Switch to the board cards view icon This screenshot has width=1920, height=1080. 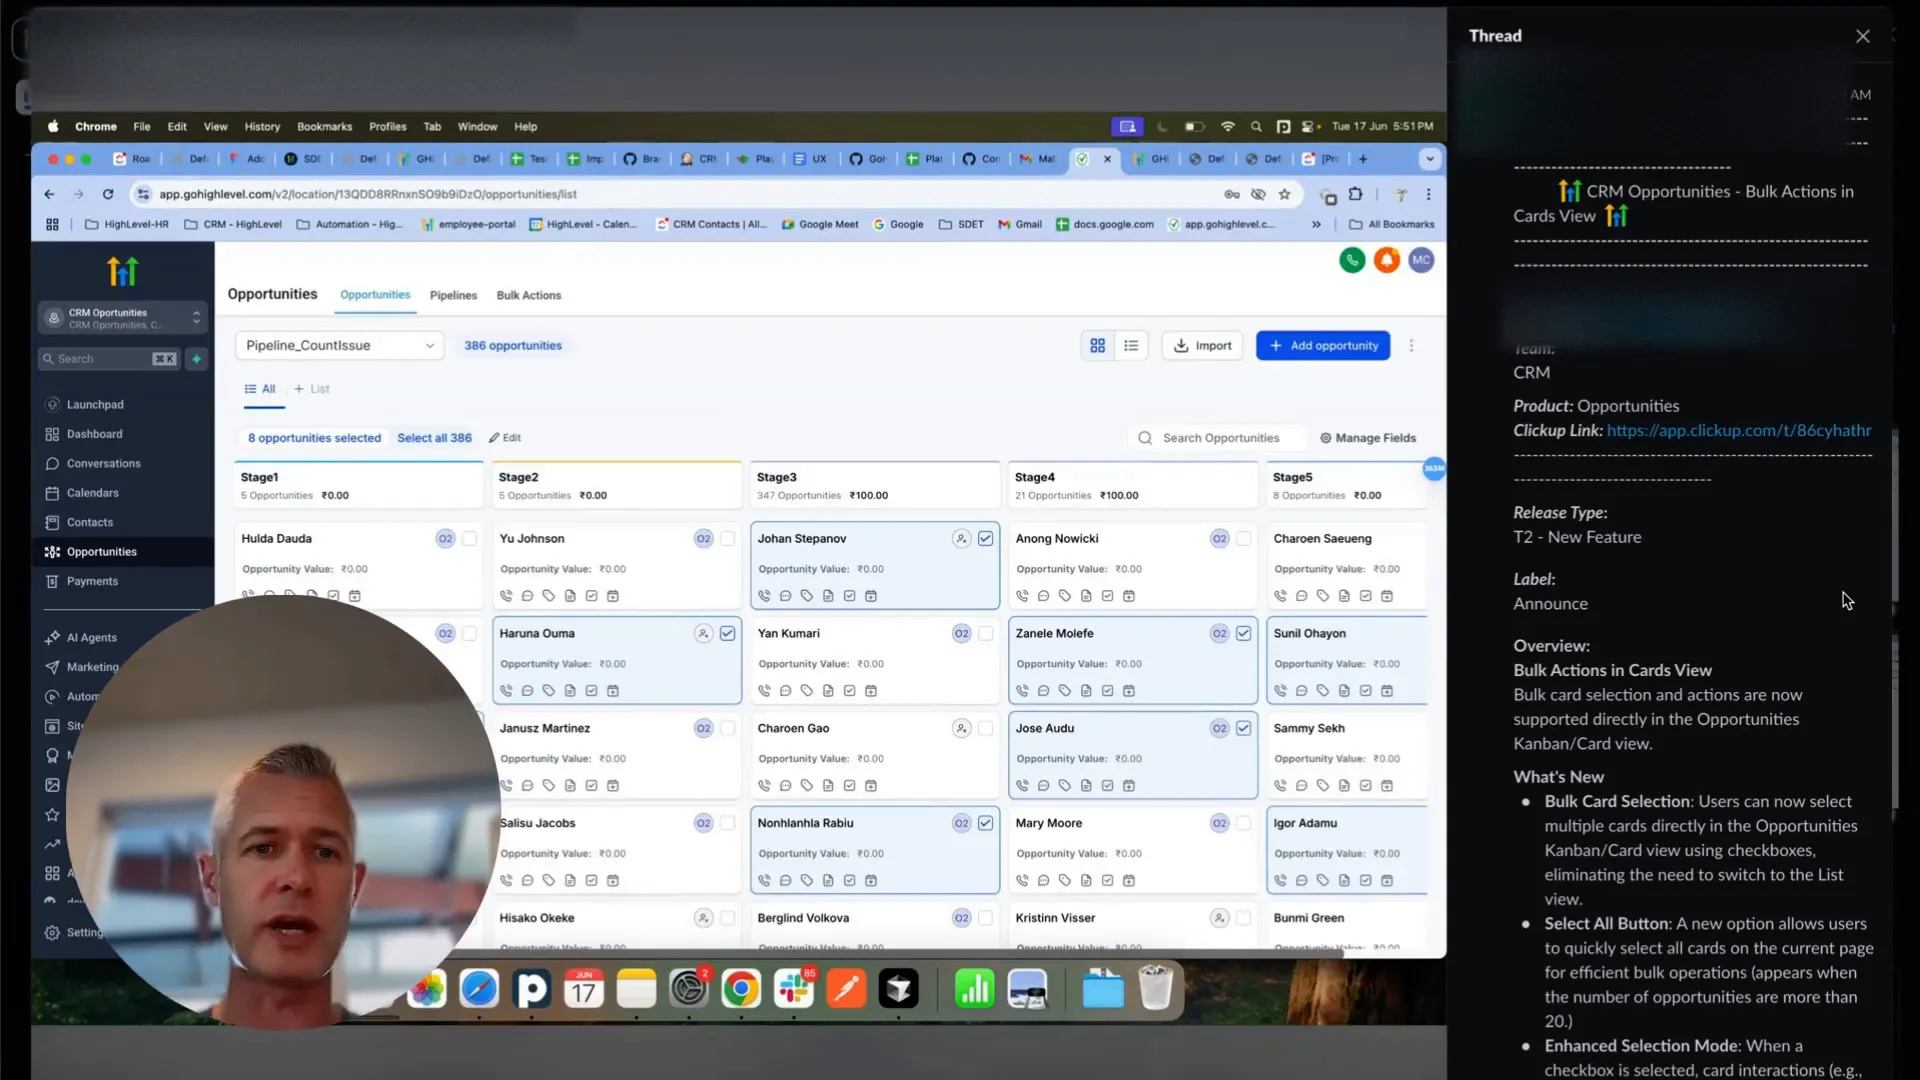pyautogui.click(x=1098, y=345)
